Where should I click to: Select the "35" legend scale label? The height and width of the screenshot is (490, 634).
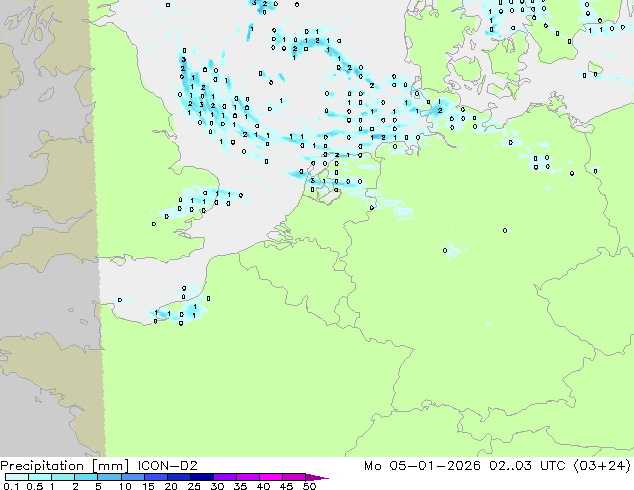click(x=240, y=486)
